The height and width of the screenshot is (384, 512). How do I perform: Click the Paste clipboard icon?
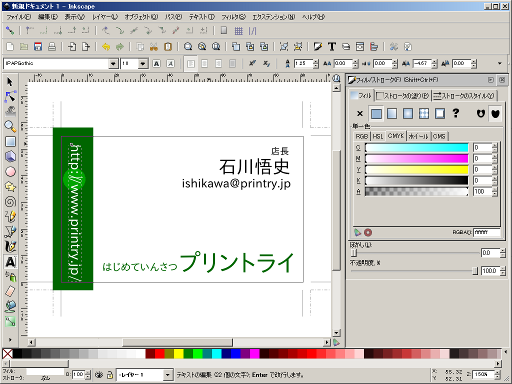point(168,47)
